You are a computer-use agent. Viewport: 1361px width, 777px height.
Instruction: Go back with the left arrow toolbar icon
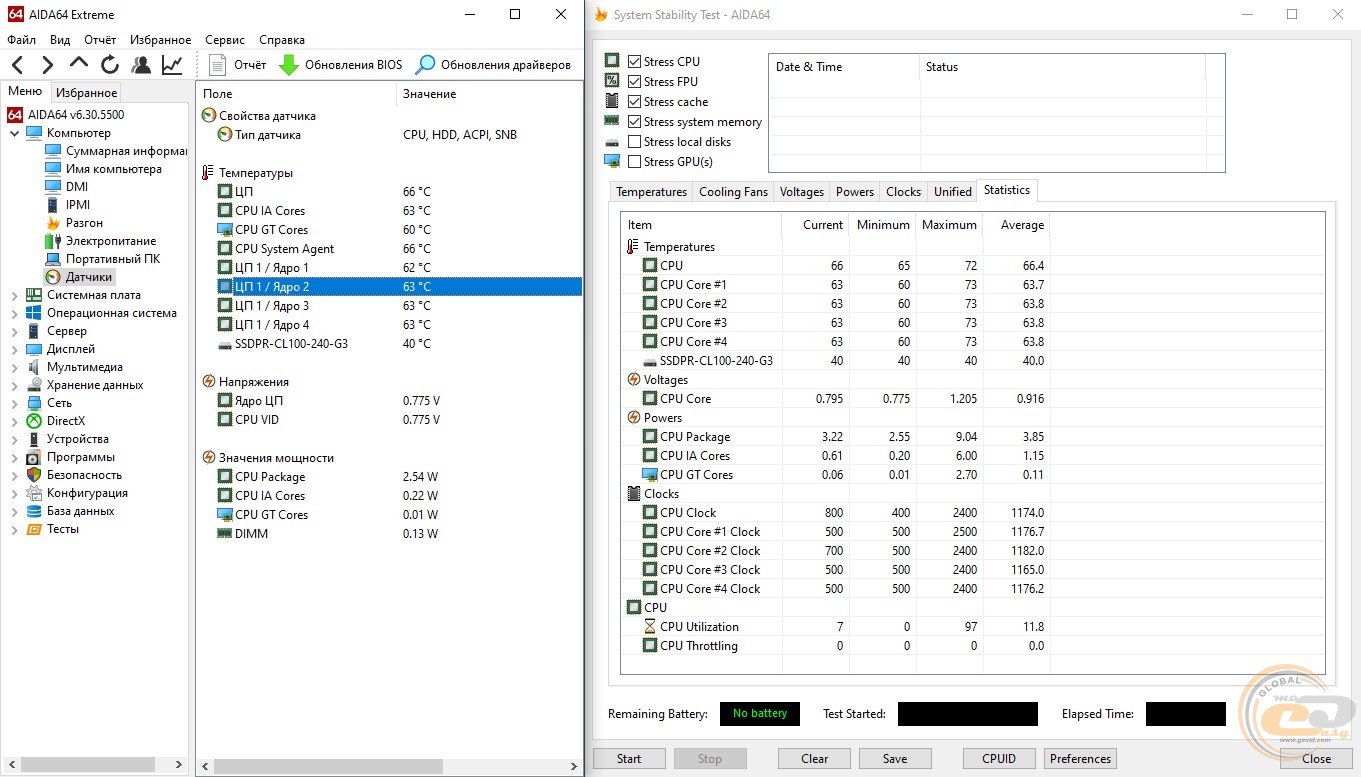(17, 65)
